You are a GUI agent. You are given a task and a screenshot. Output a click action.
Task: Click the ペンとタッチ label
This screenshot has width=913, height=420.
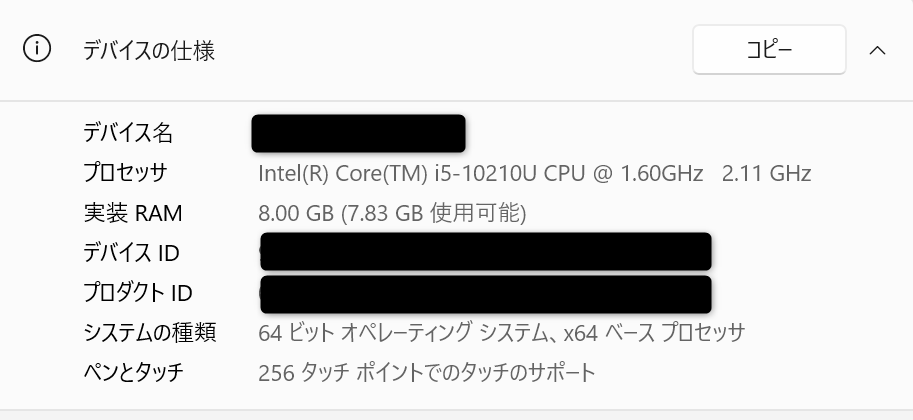[133, 372]
